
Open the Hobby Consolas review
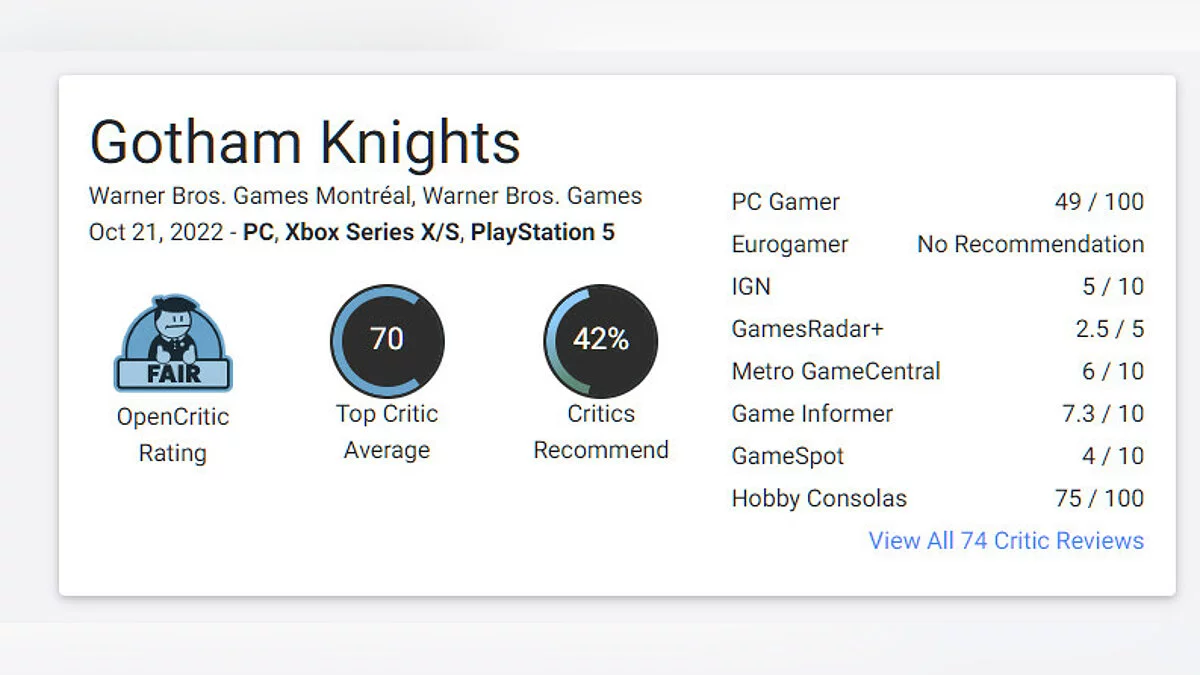coord(819,498)
